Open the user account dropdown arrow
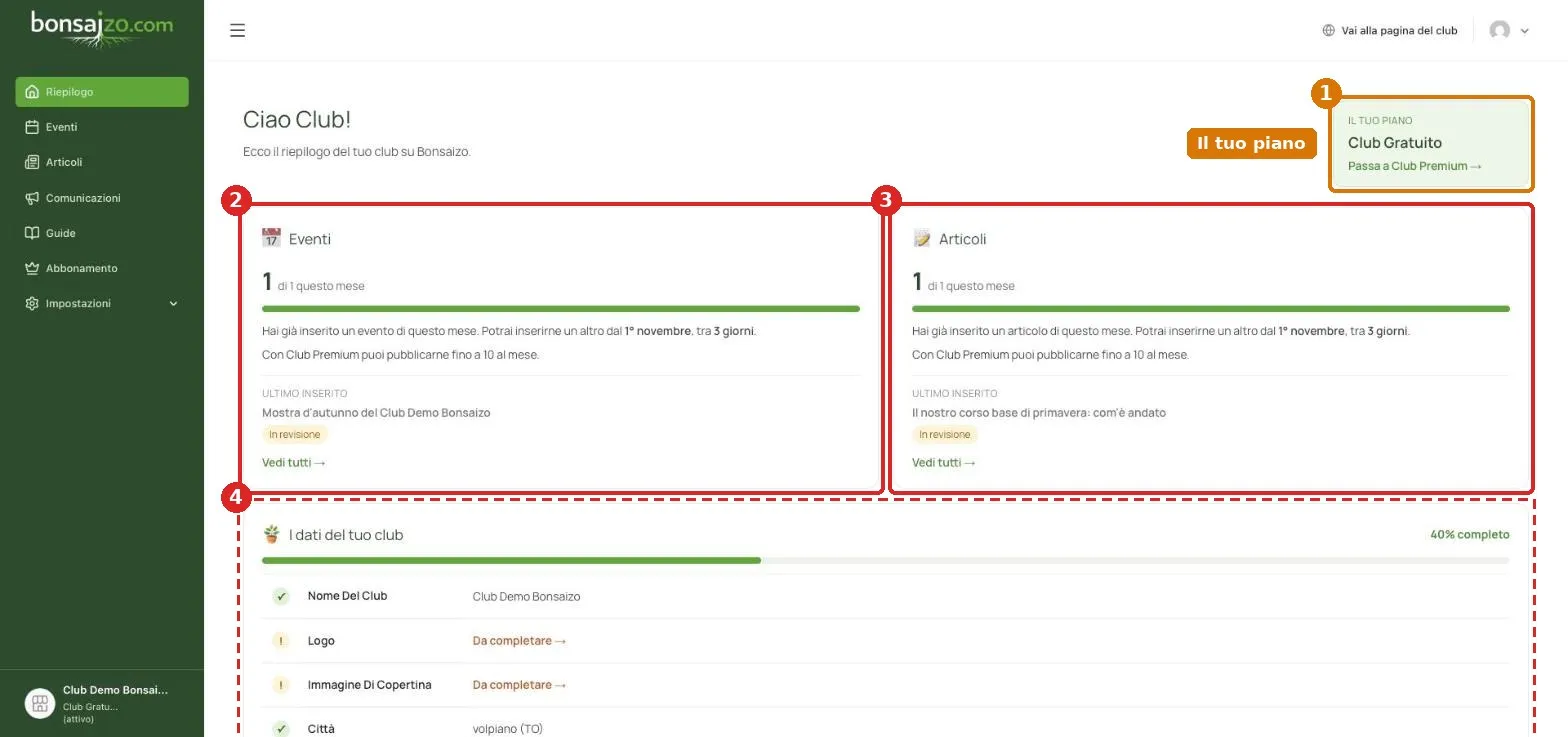 (x=1525, y=31)
